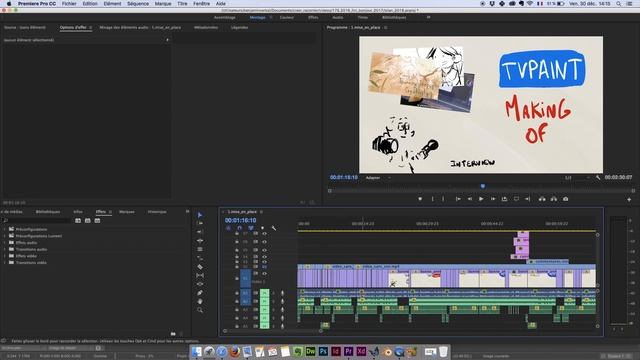Open the Séquence menu
640x360 pixels.
[138, 4]
